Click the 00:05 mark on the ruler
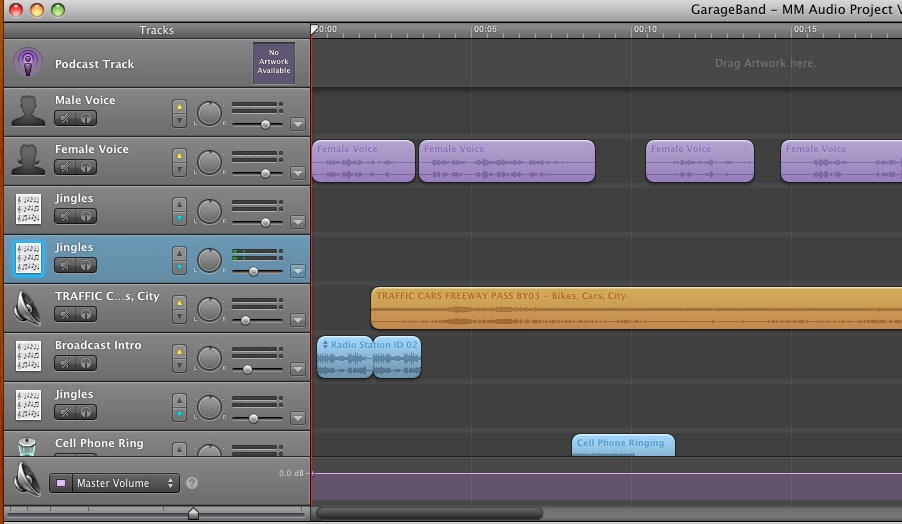Viewport: 902px width, 524px height. pos(484,29)
